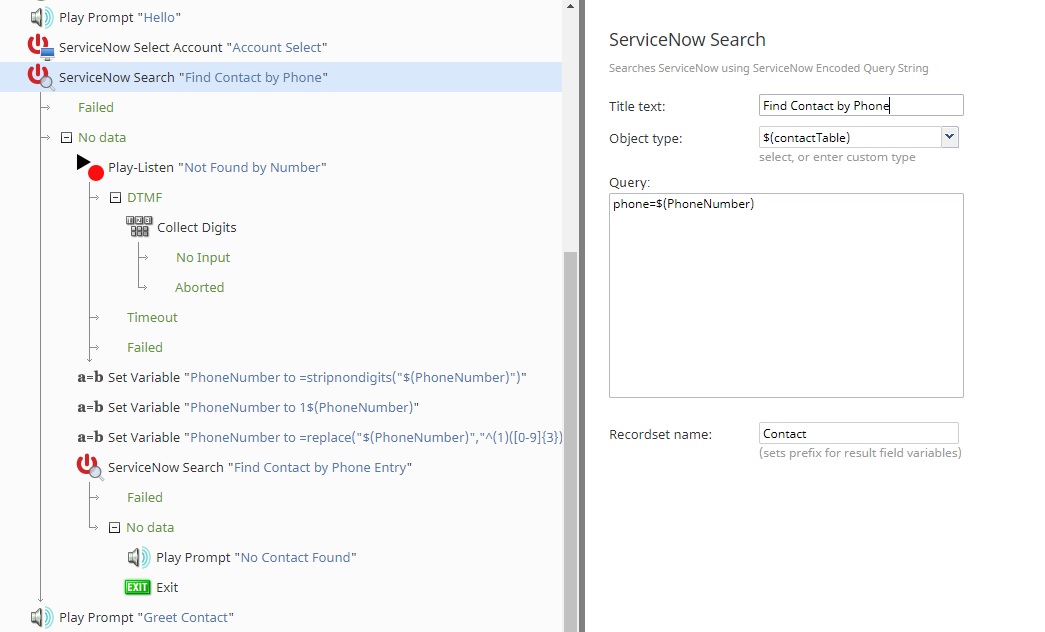Click the Greet Contact speaker icon
The image size is (1045, 632).
coord(41,617)
